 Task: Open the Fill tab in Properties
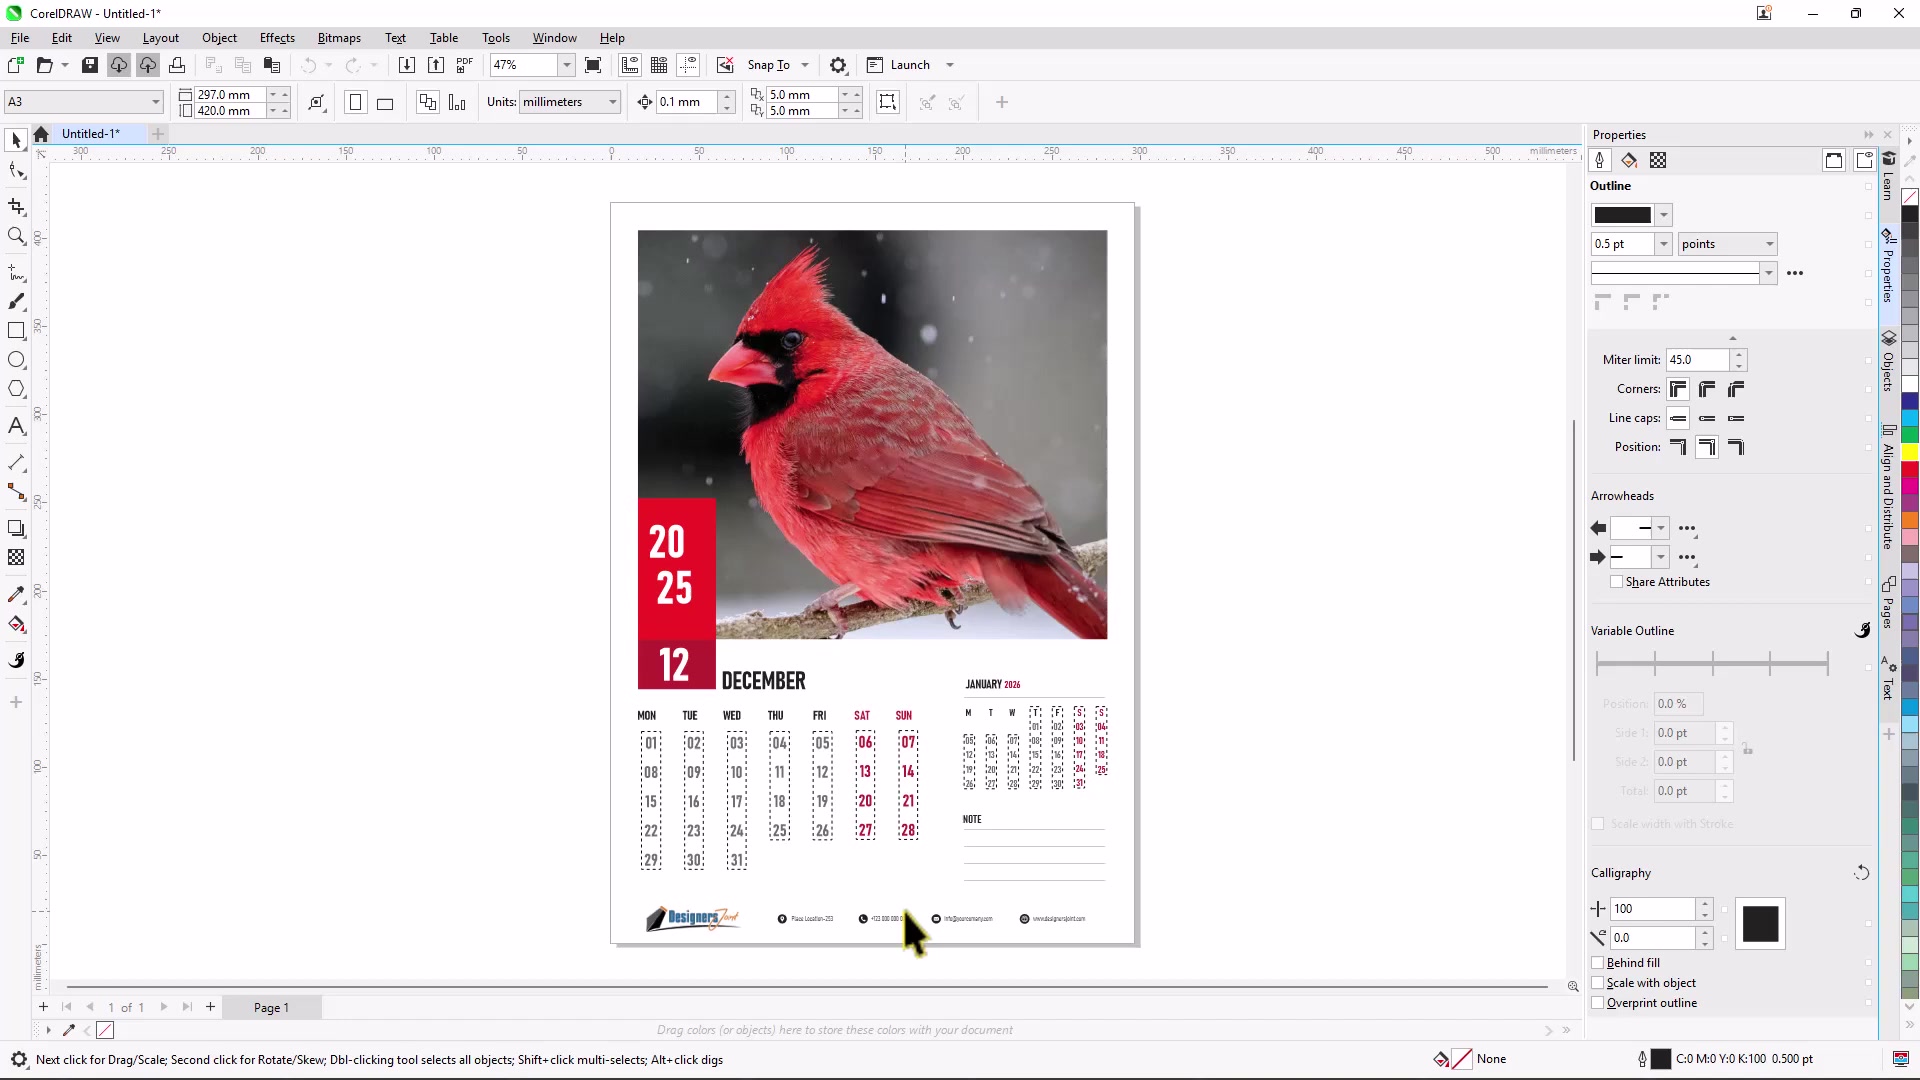[x=1629, y=160]
